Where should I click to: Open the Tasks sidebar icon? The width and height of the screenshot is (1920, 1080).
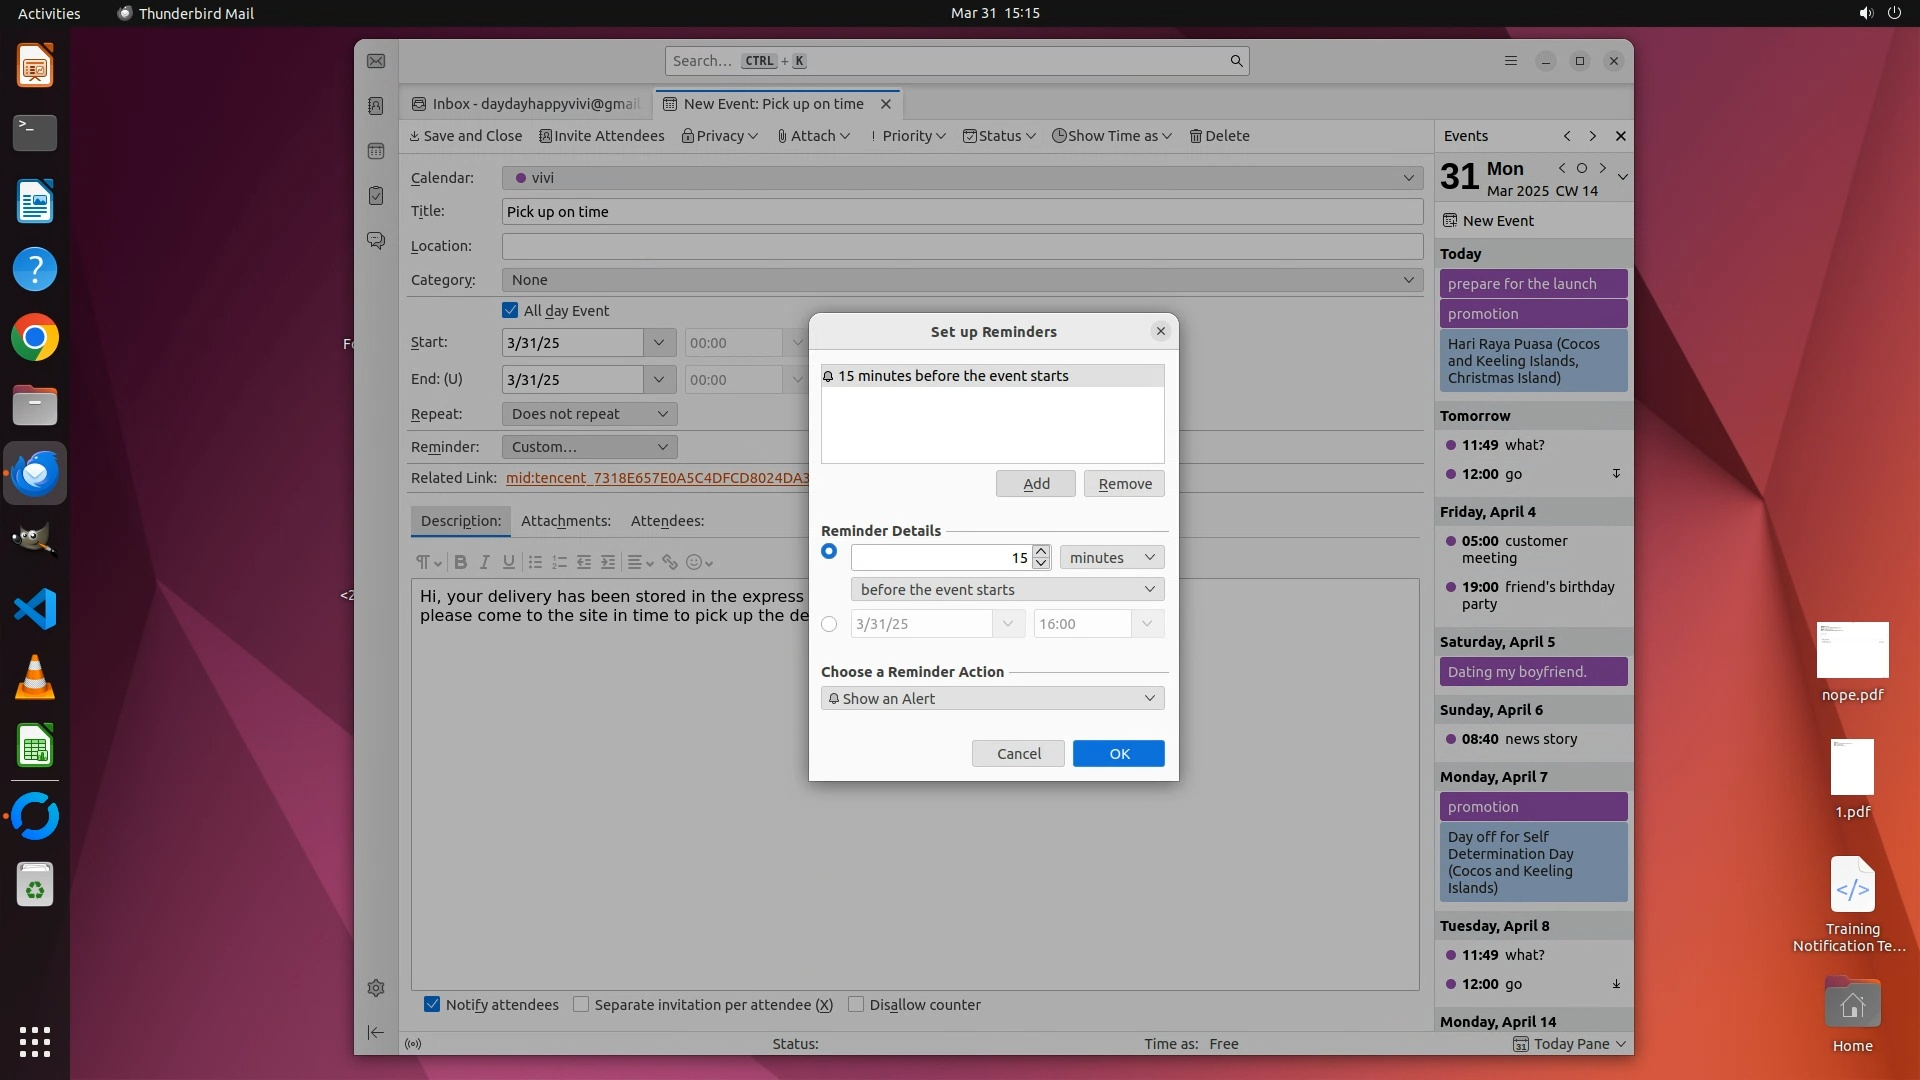(x=376, y=196)
